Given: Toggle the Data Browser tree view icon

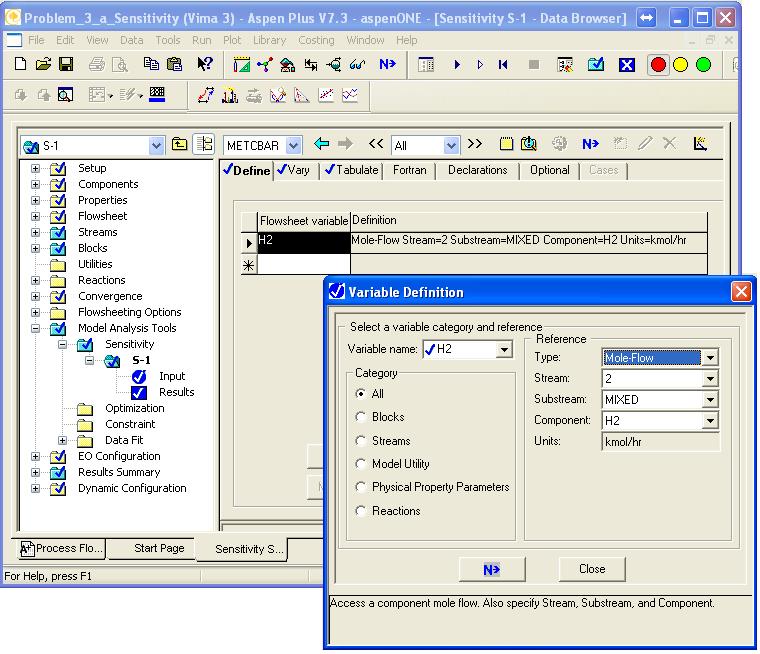Looking at the screenshot, I should (204, 144).
